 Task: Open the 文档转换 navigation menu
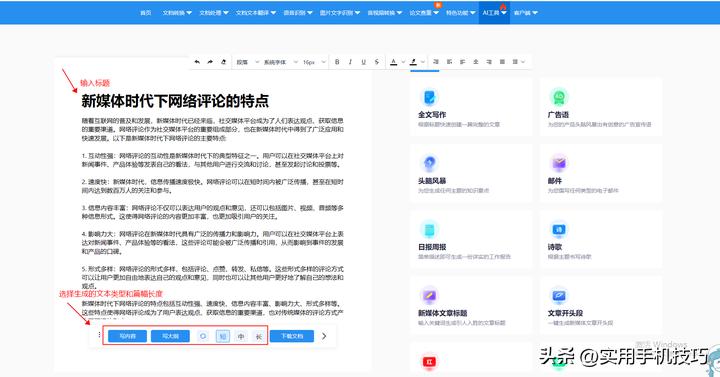[x=177, y=13]
